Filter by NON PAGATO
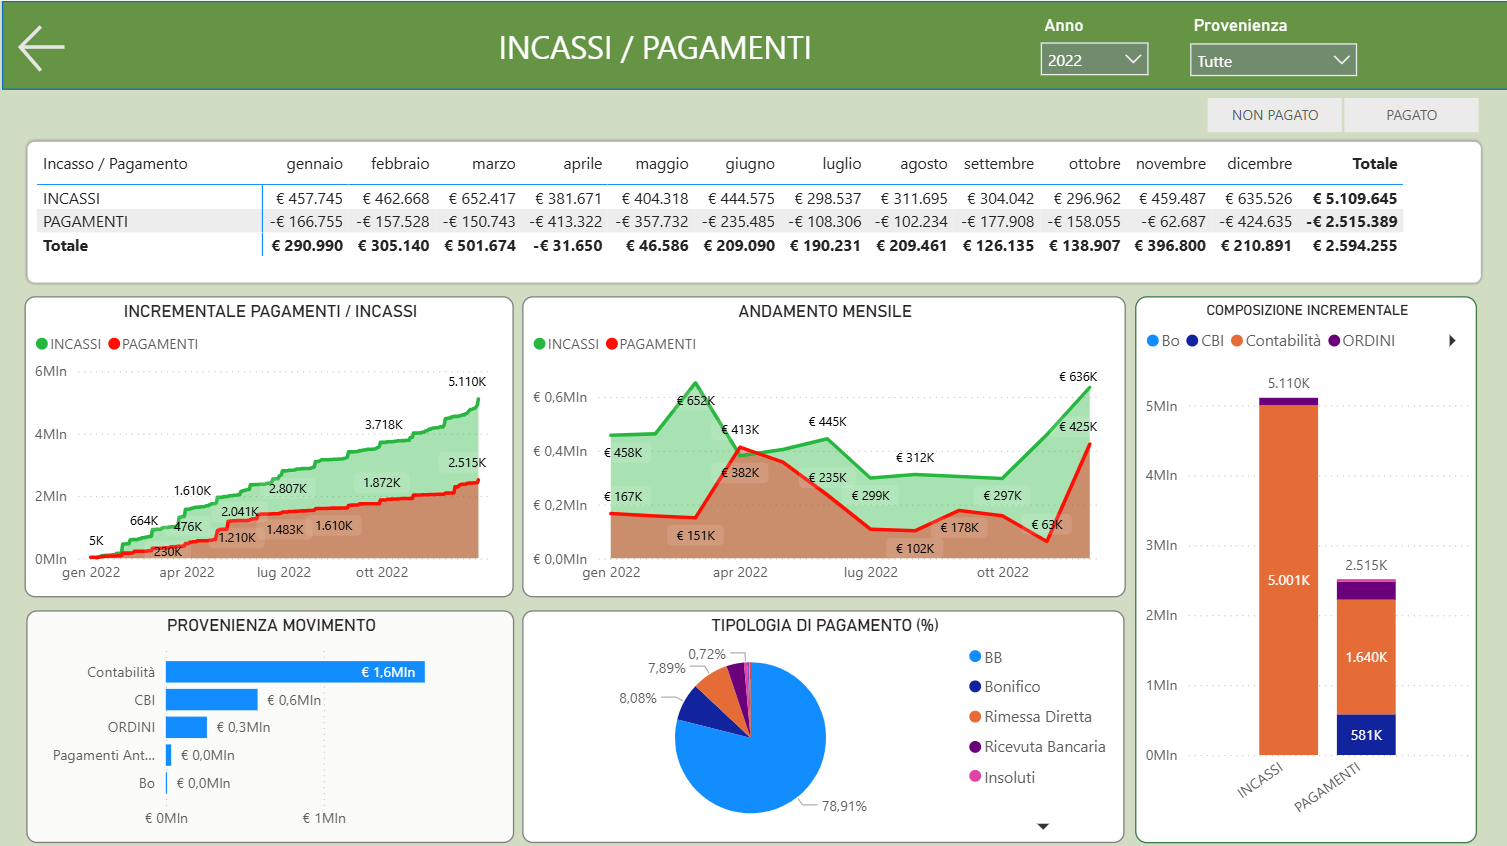The height and width of the screenshot is (846, 1507). 1275,115
